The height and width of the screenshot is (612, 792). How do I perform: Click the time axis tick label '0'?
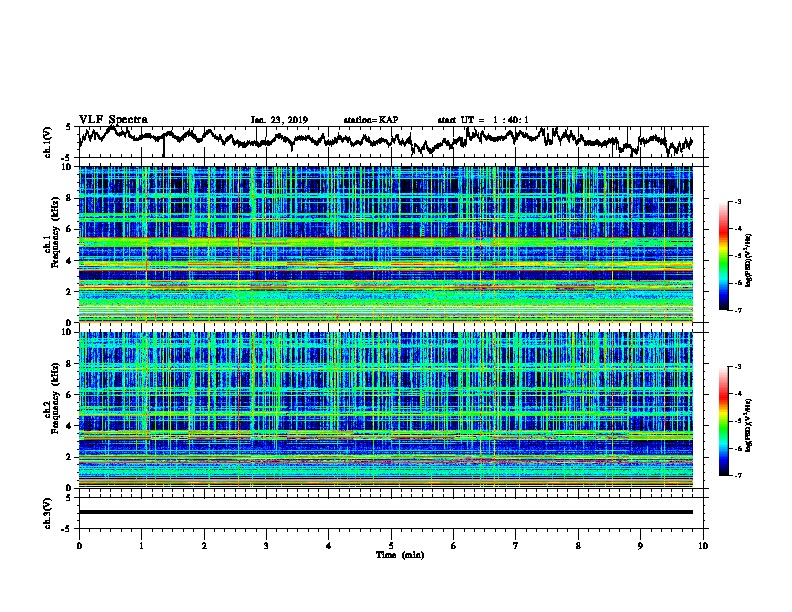coord(79,546)
